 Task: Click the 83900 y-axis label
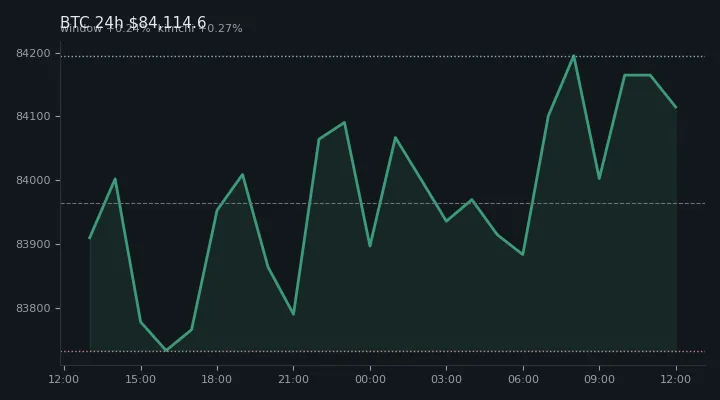pyautogui.click(x=33, y=244)
